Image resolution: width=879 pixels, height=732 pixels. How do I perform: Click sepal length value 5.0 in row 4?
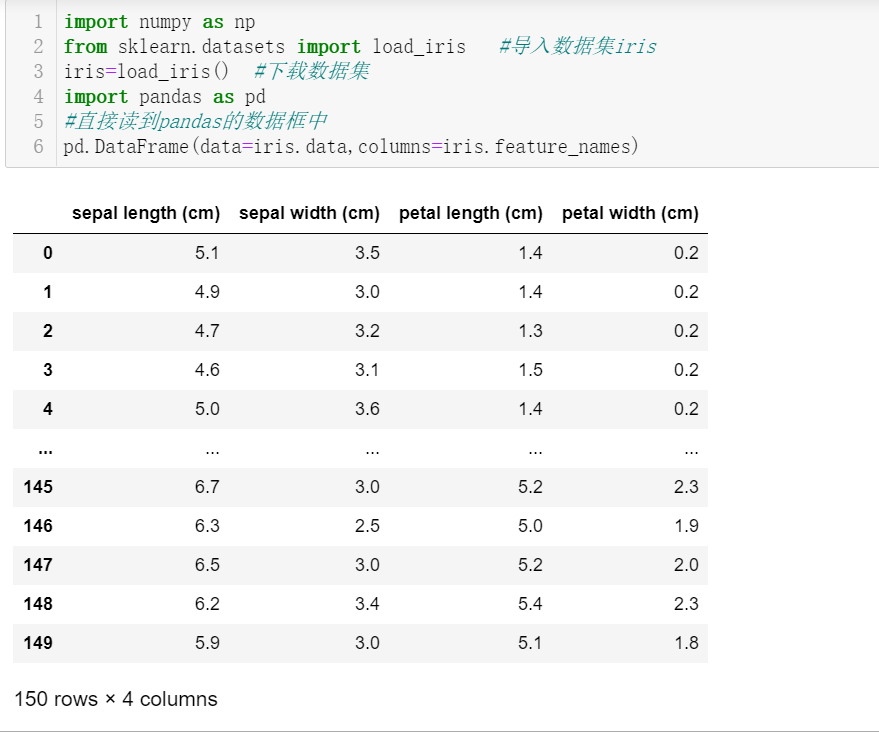[207, 409]
